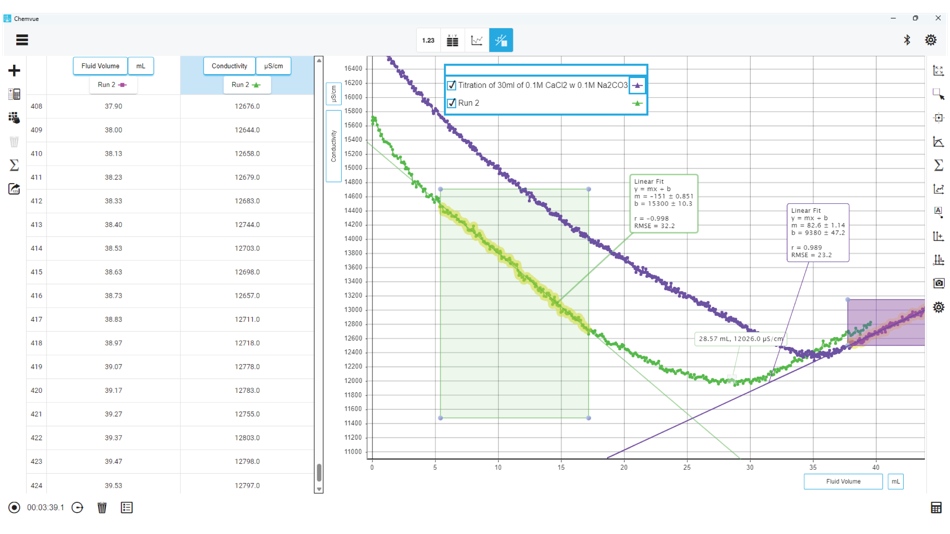Open the Conductivity column header selector
The width and height of the screenshot is (950, 534).
229,66
